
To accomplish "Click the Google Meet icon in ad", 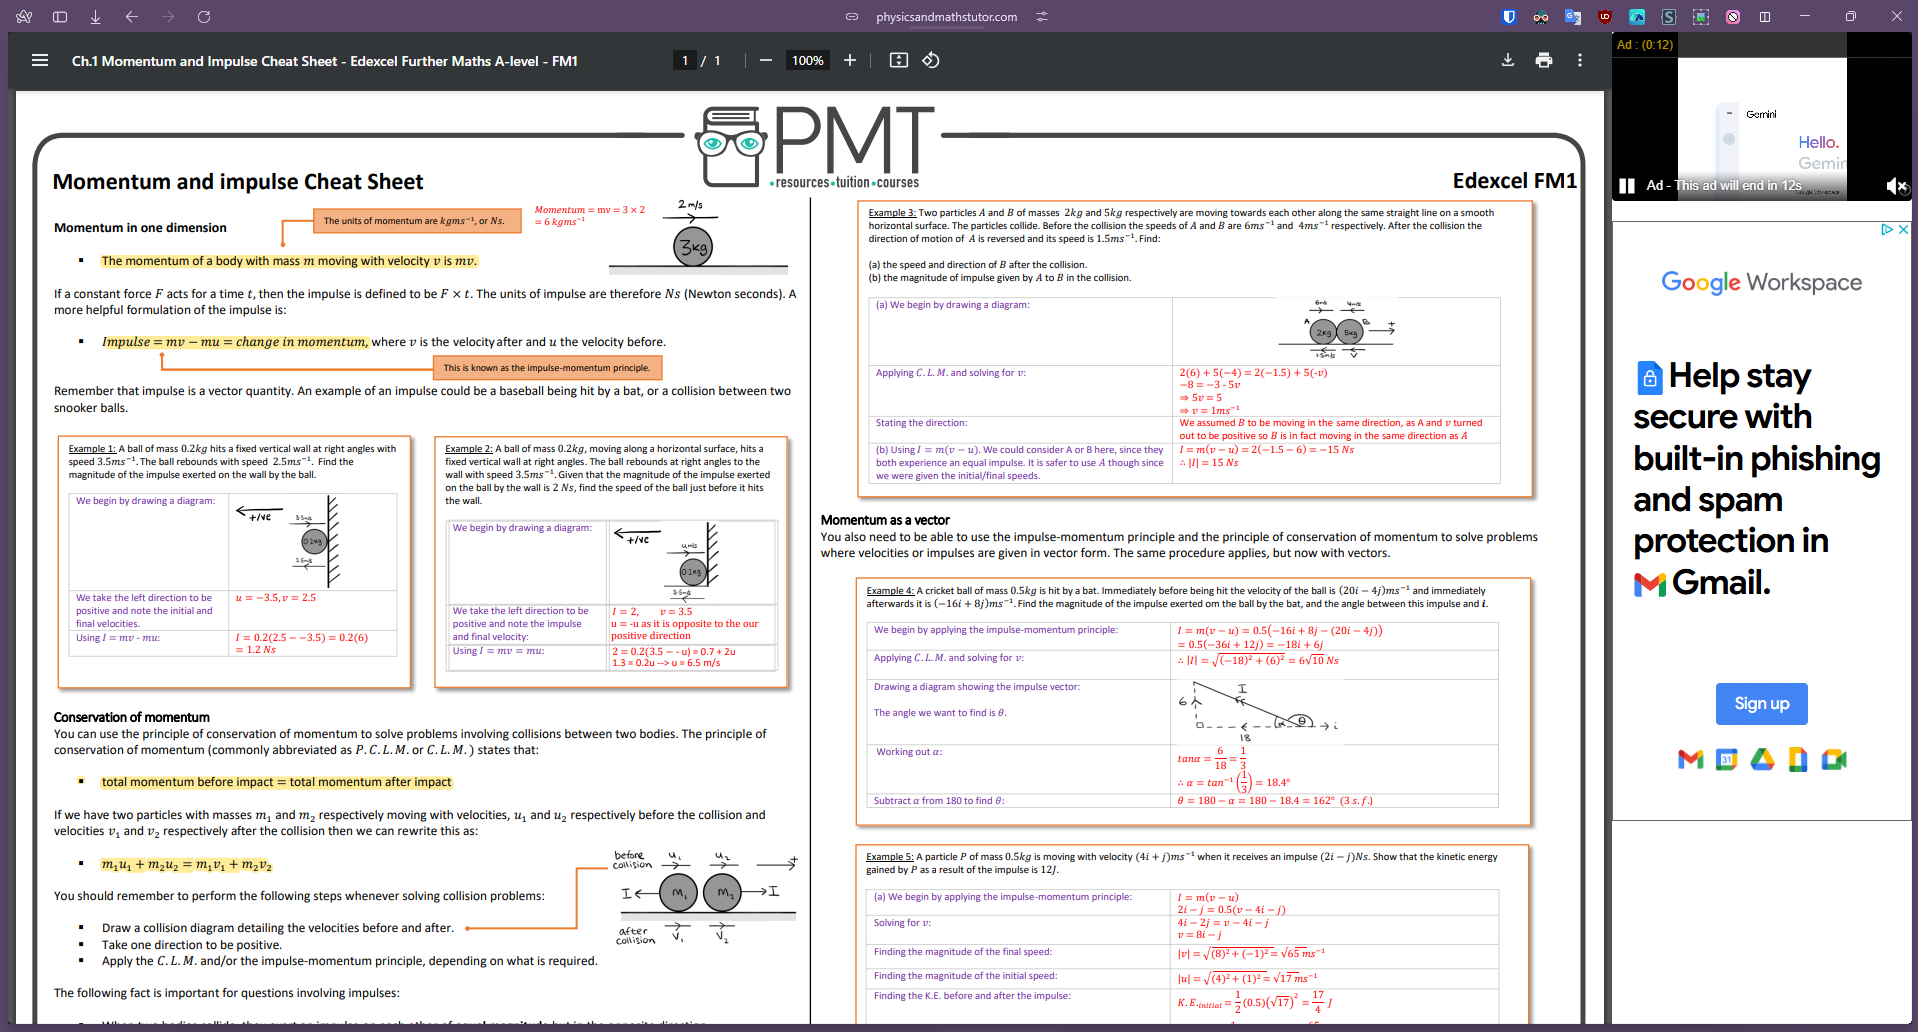I will coord(1834,760).
